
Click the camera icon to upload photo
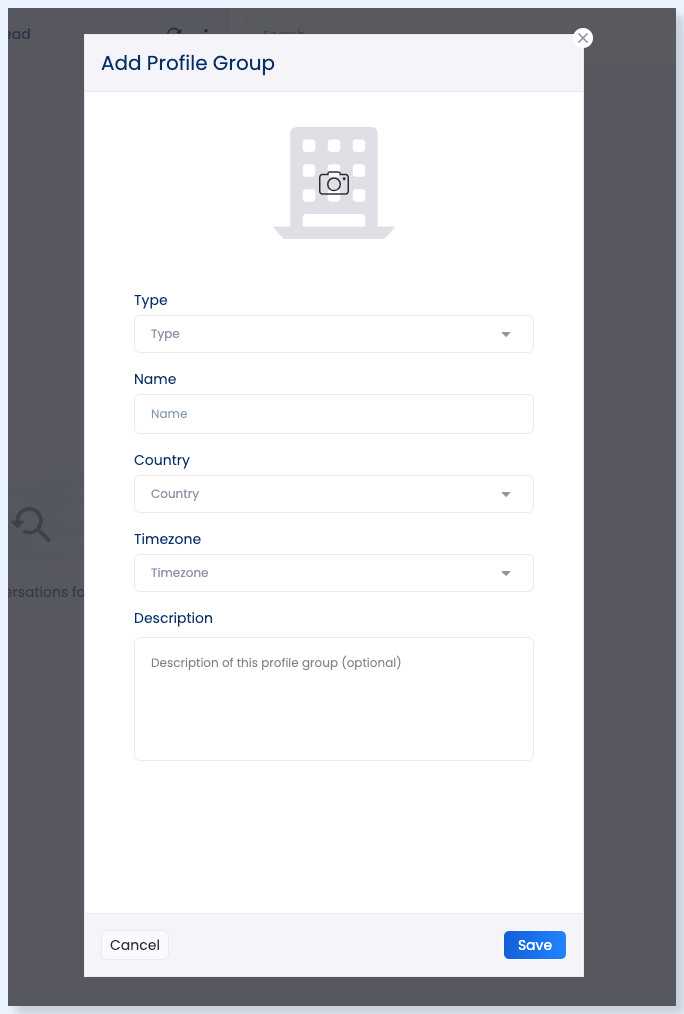334,184
